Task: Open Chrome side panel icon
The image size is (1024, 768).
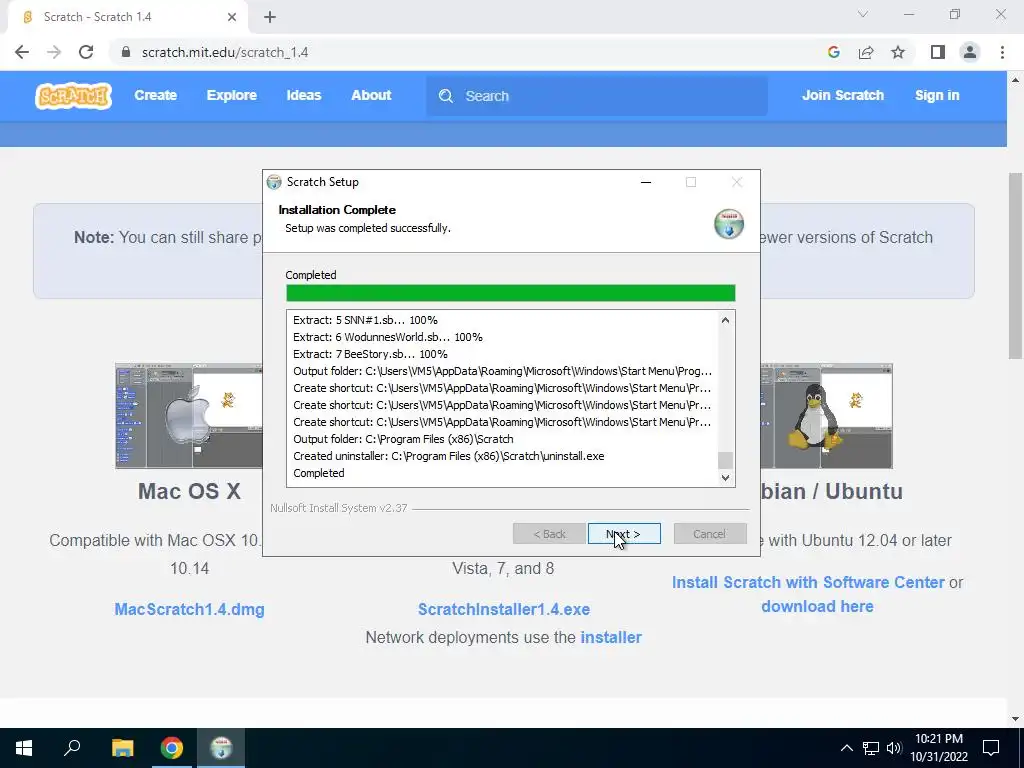Action: [x=938, y=52]
